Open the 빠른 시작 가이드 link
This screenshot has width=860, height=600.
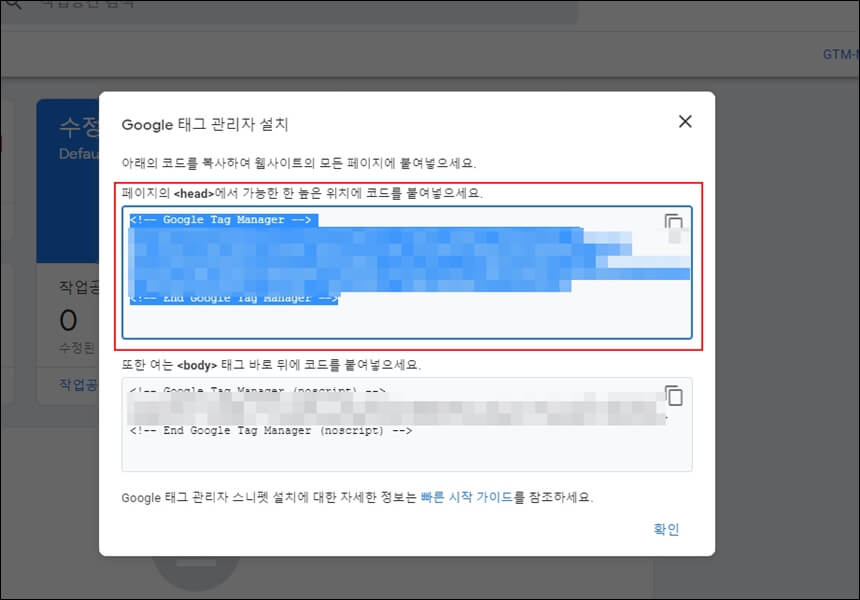(467, 497)
